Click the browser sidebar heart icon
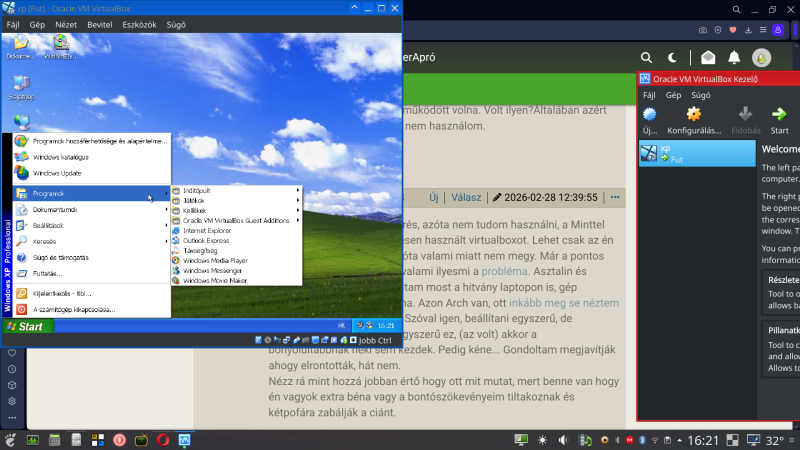The height and width of the screenshot is (450, 800). (12, 353)
